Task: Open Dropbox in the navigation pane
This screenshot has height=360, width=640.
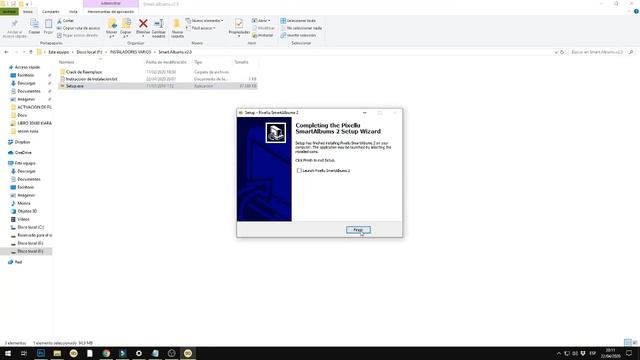Action: point(22,142)
